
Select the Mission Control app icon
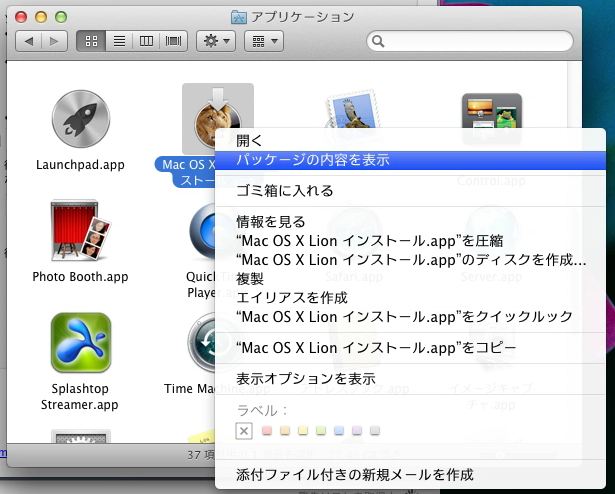(492, 111)
